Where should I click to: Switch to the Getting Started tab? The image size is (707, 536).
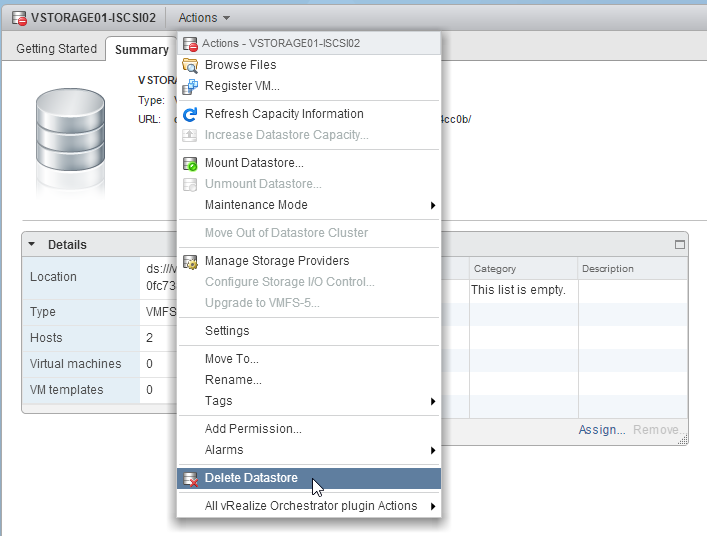56,49
